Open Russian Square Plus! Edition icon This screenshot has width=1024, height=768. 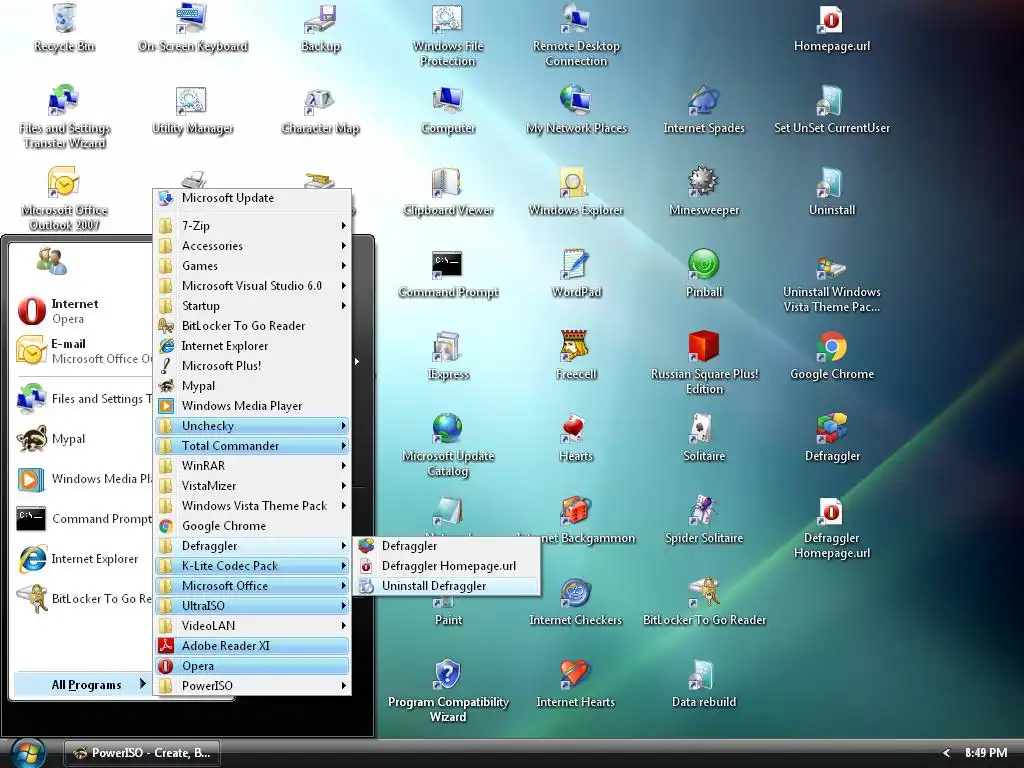(703, 363)
